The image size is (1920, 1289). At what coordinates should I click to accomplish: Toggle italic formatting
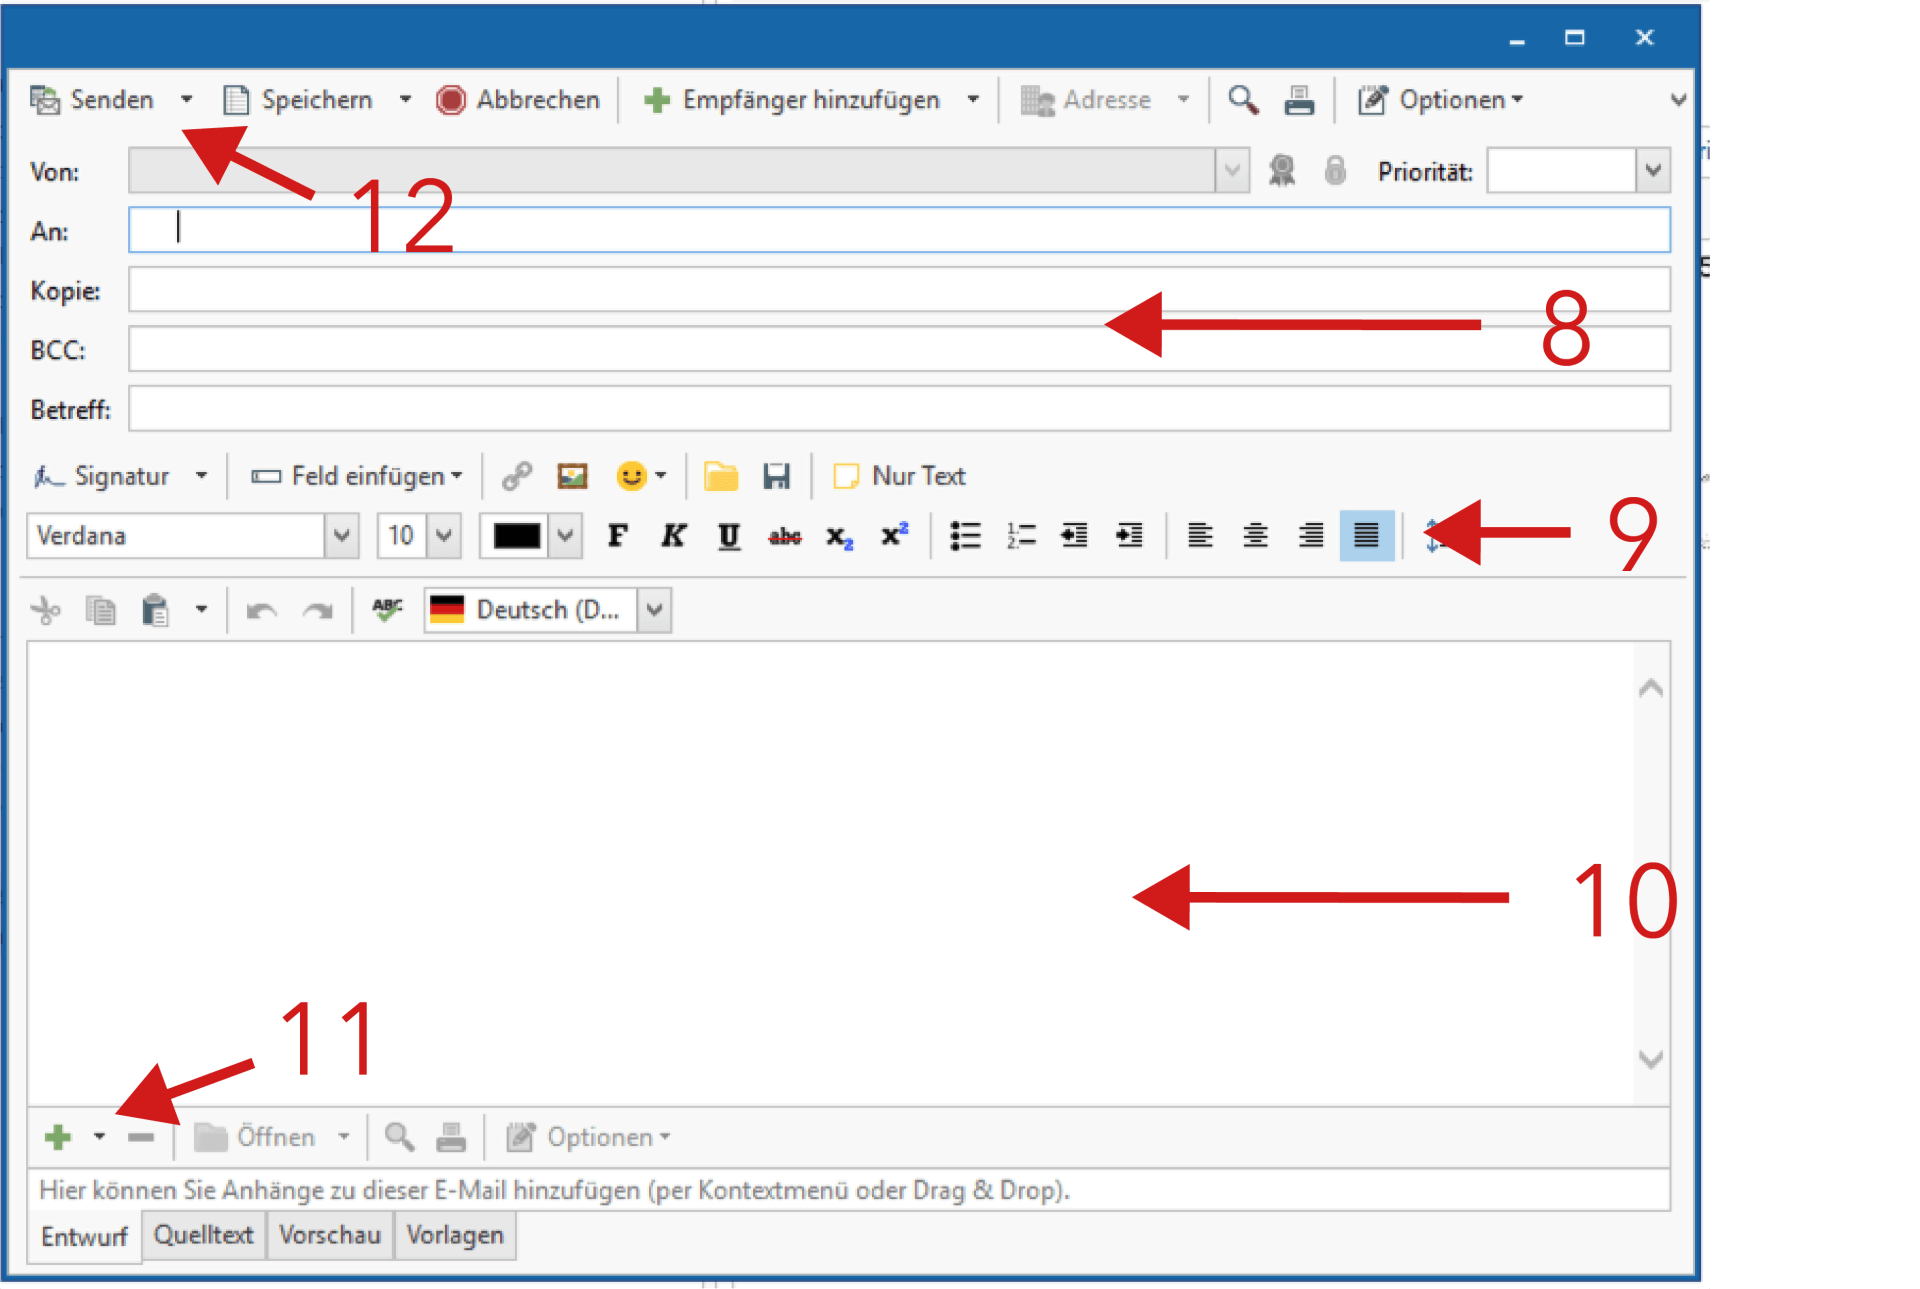[x=673, y=536]
